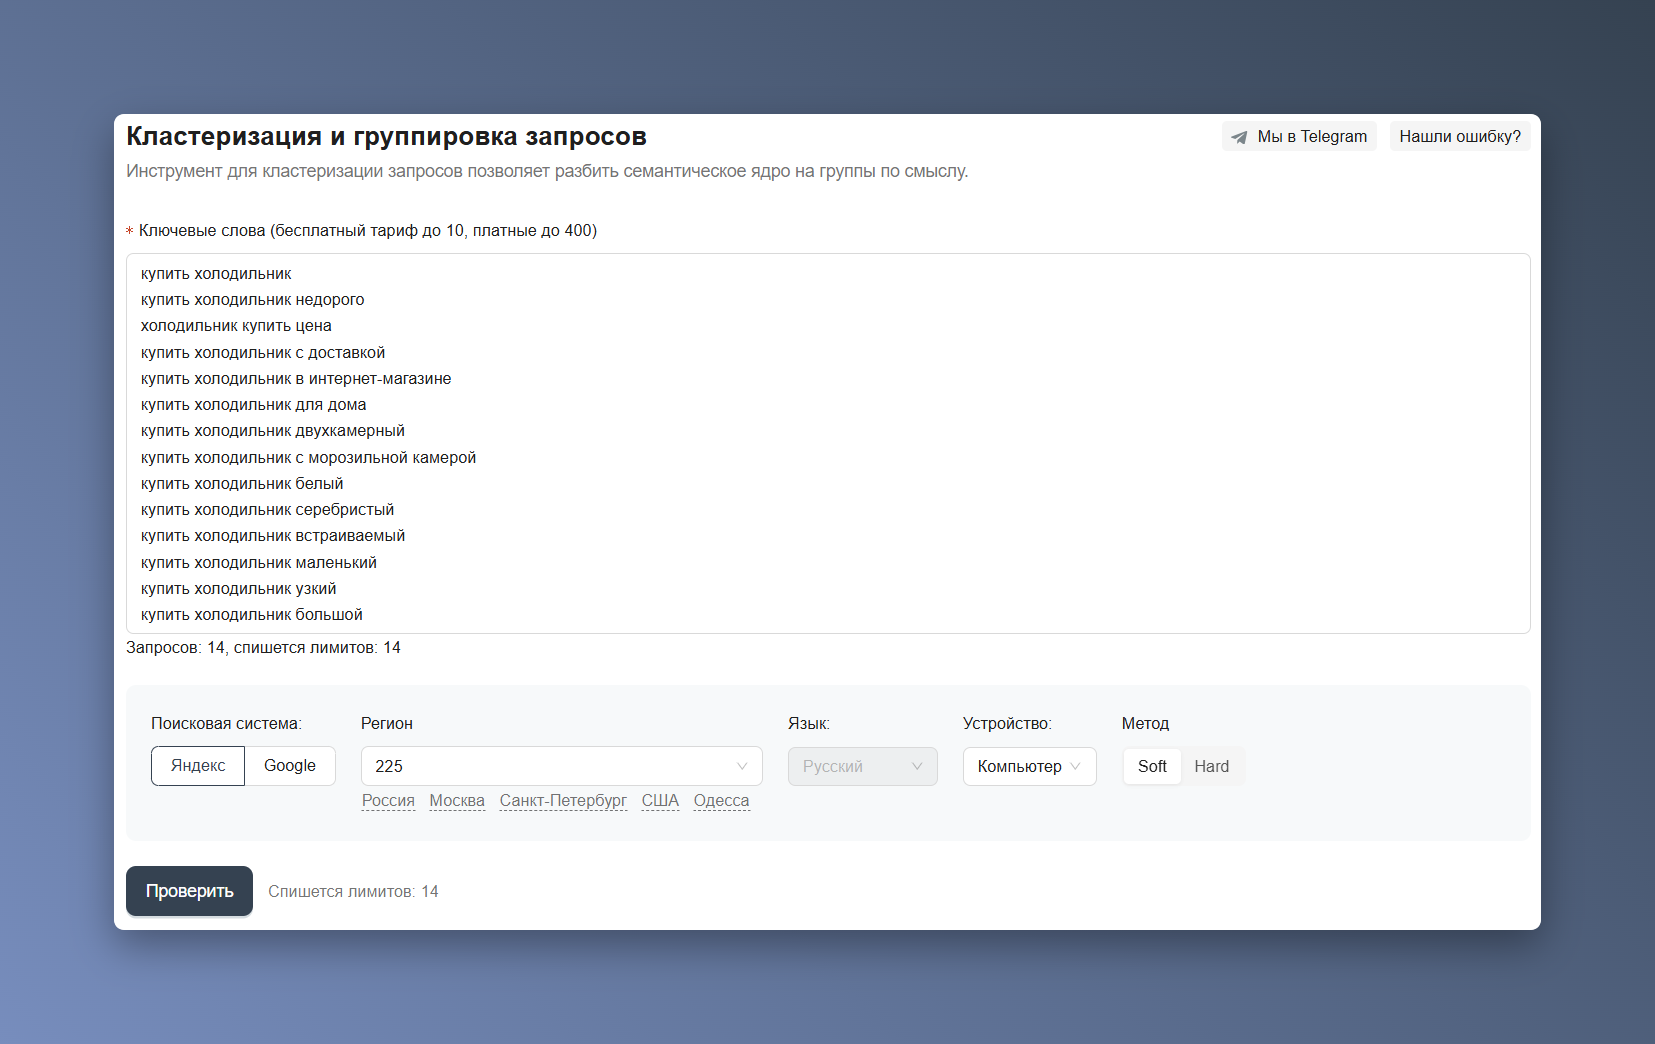
Task: Click the line 'купить холодильник встраиваемый'
Action: coord(273,536)
